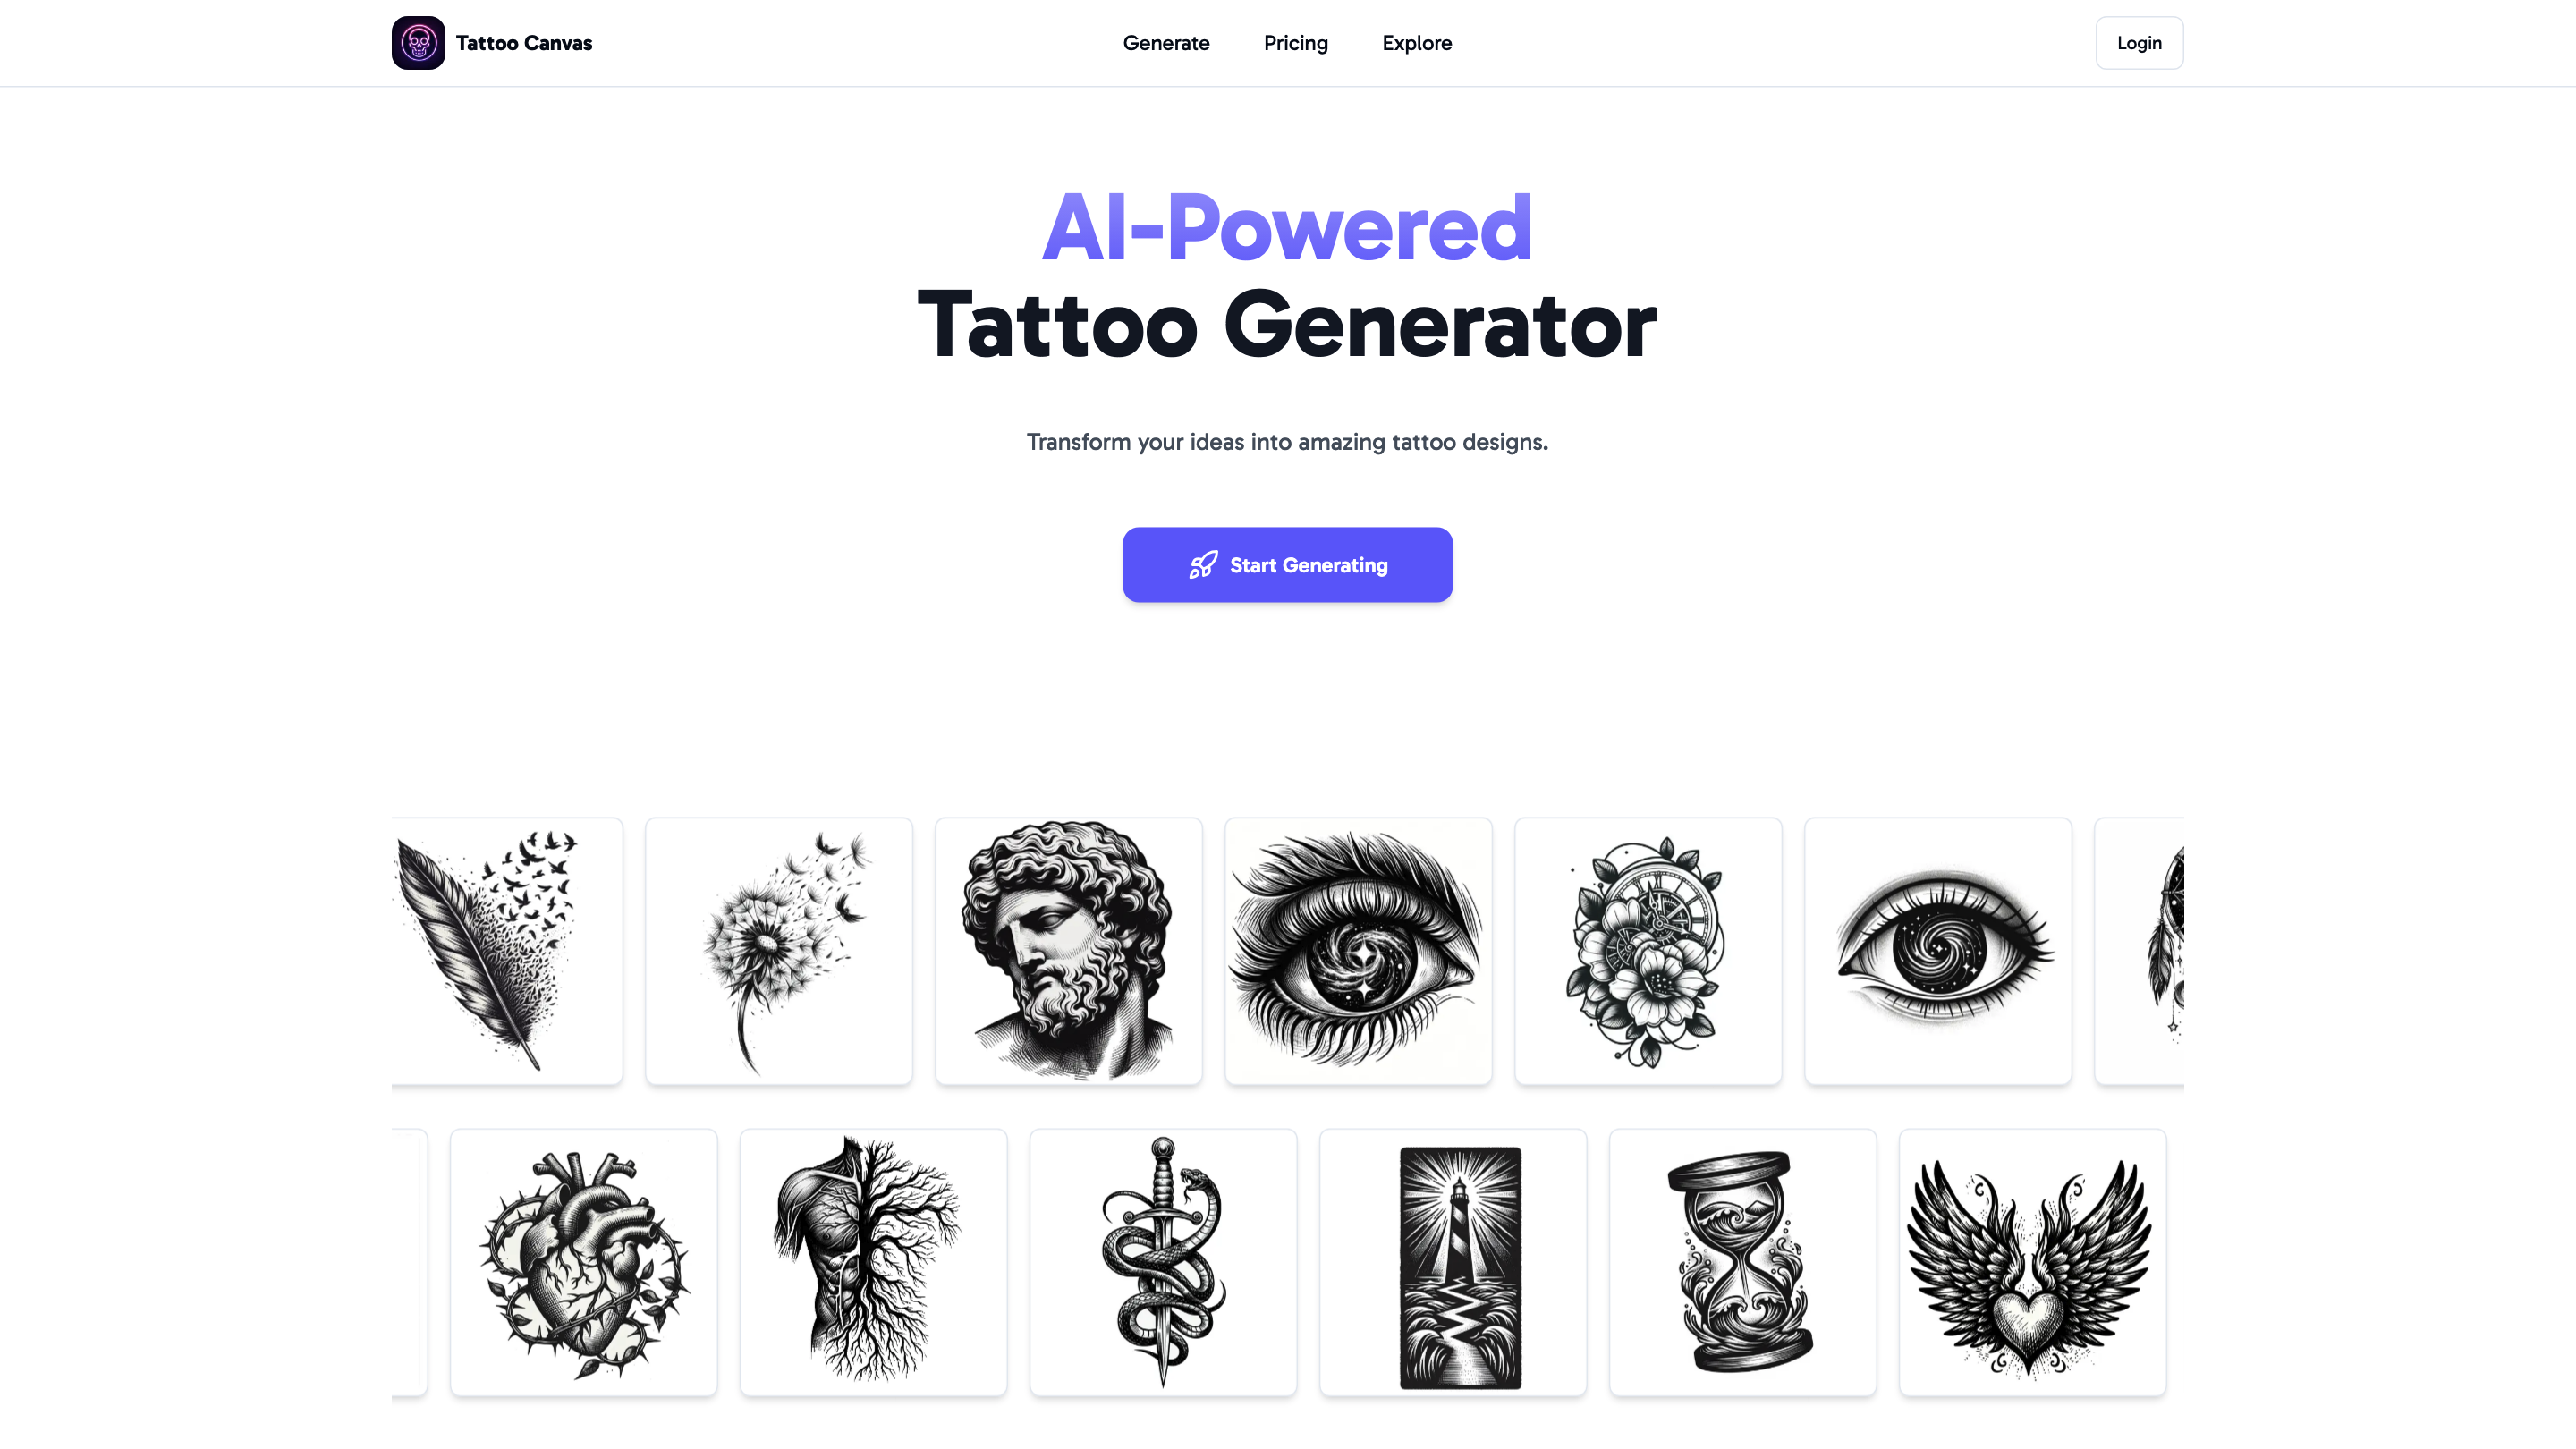
Task: Click the Login button
Action: [x=2139, y=43]
